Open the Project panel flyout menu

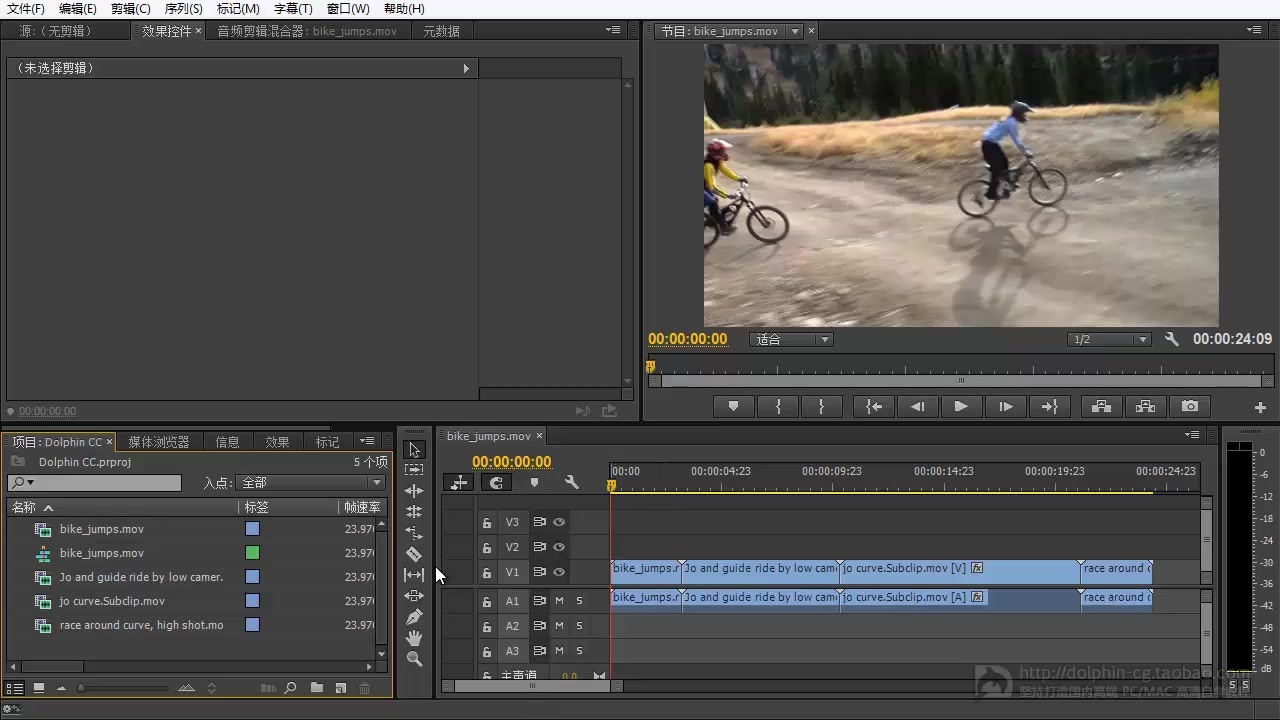[x=367, y=441]
